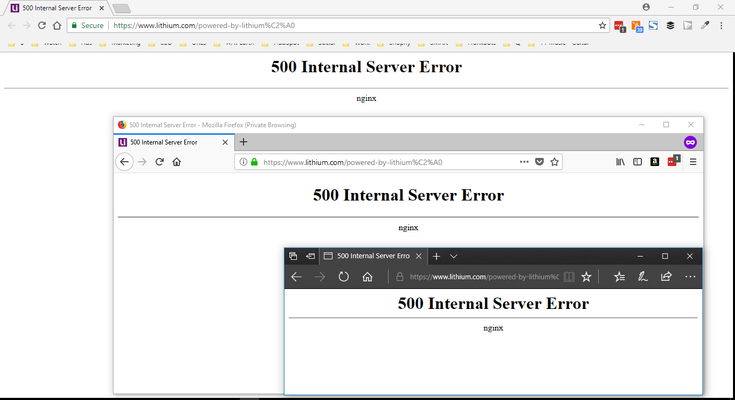Save the page to Pocket in Firefox
This screenshot has height=400, width=735.
(x=540, y=162)
